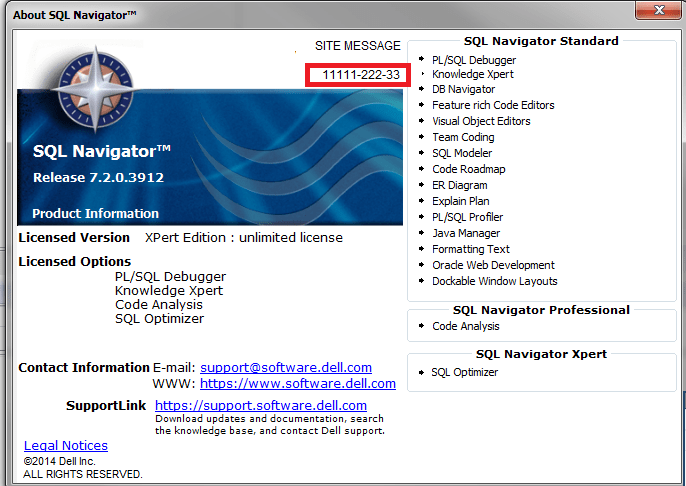Screen dimensions: 686x486
Task: Click SQL Optimizer under Licensed Options
Action: (159, 319)
